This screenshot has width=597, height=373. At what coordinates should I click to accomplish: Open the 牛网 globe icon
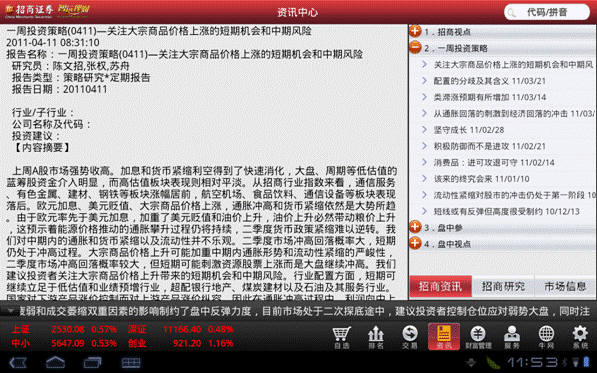tap(546, 336)
